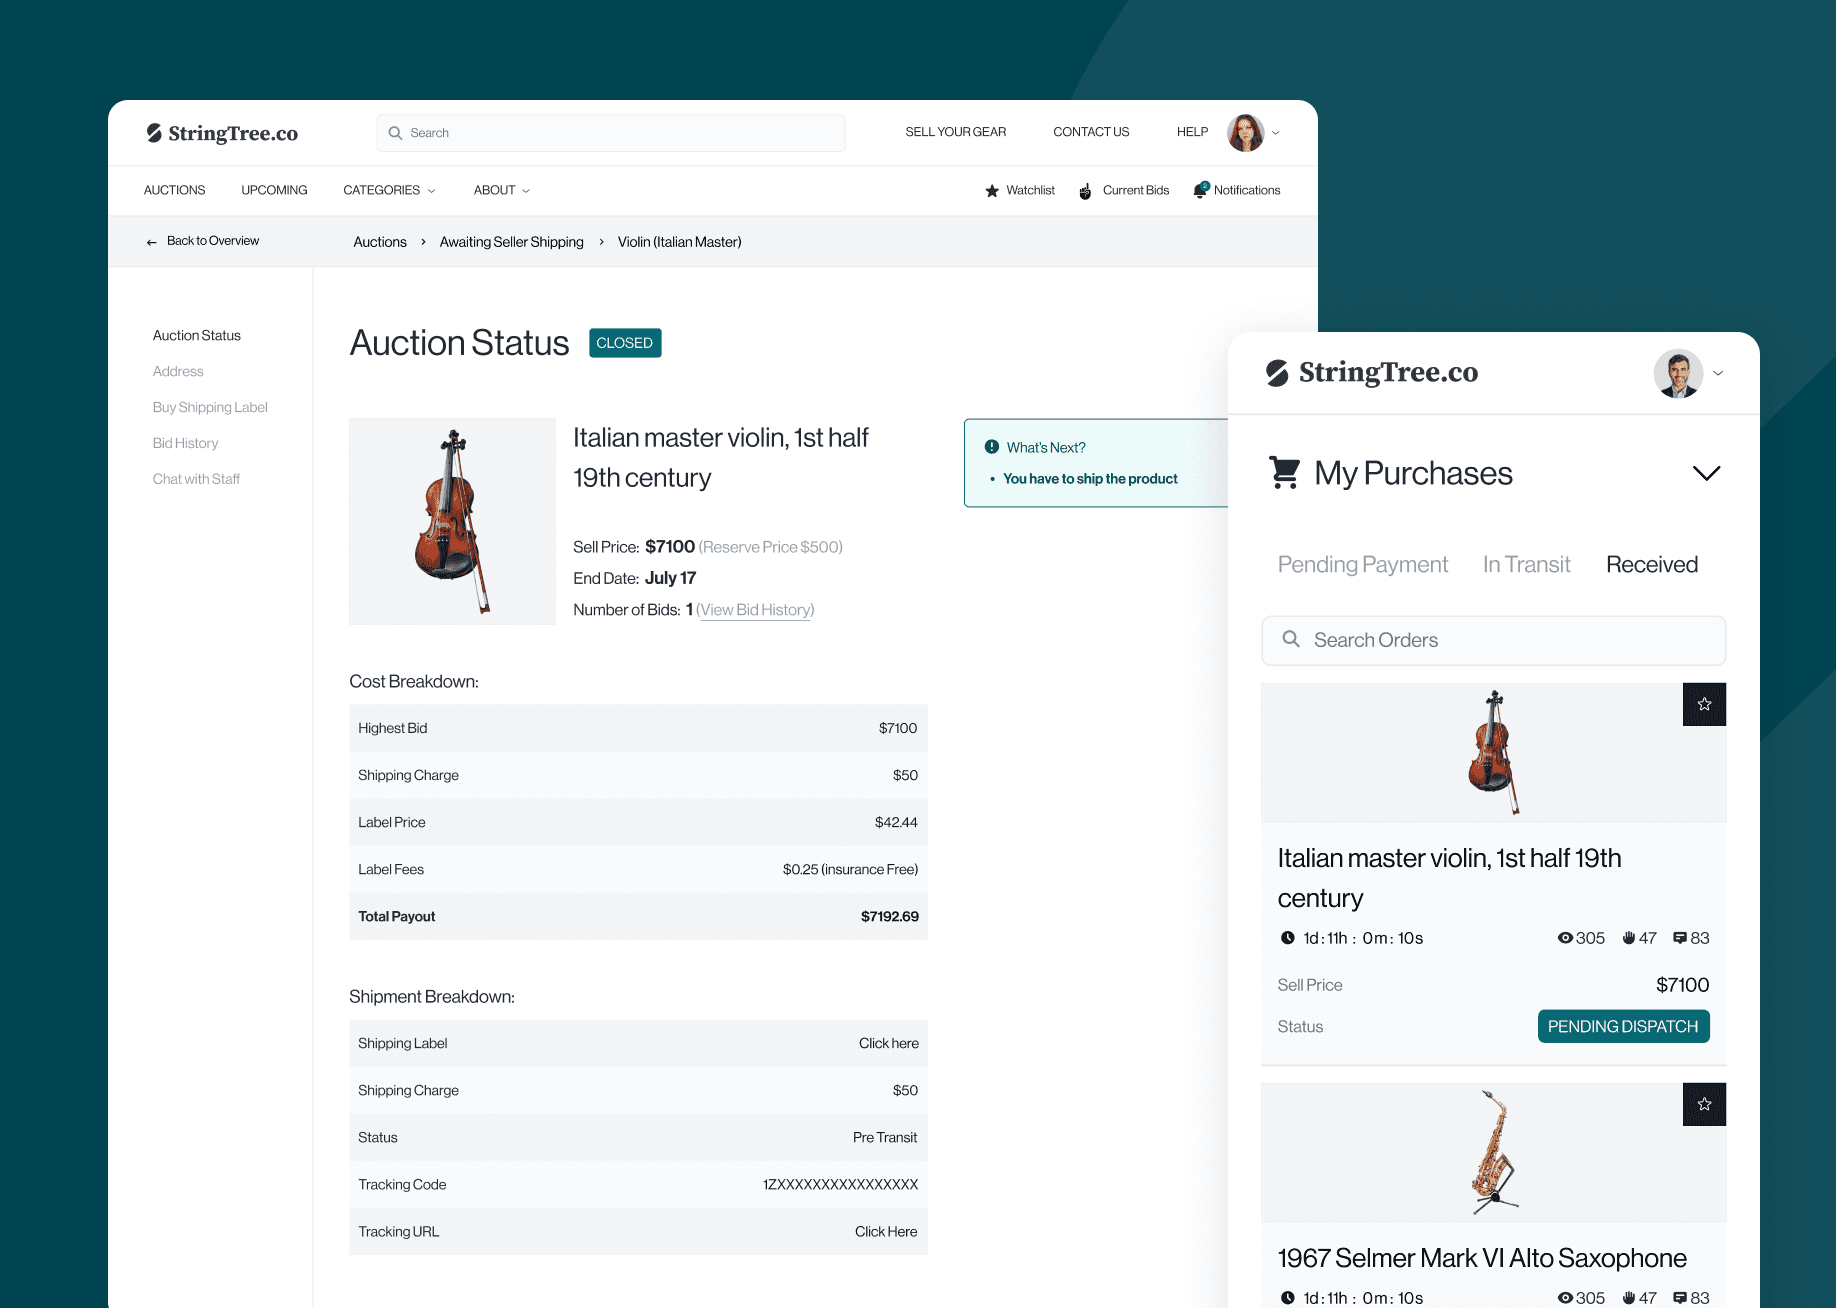Collapse the My Purchases section chevron

tap(1706, 473)
